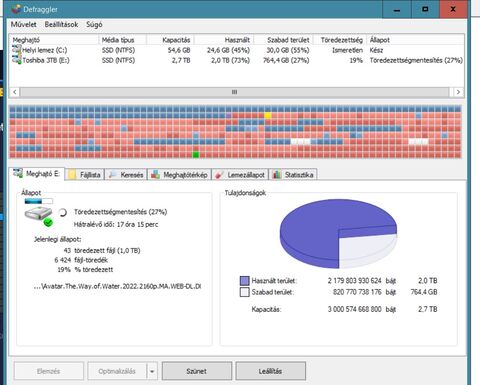Click the Szabad terület white color swatch
Screen dimensions: 480x385
point(245,292)
